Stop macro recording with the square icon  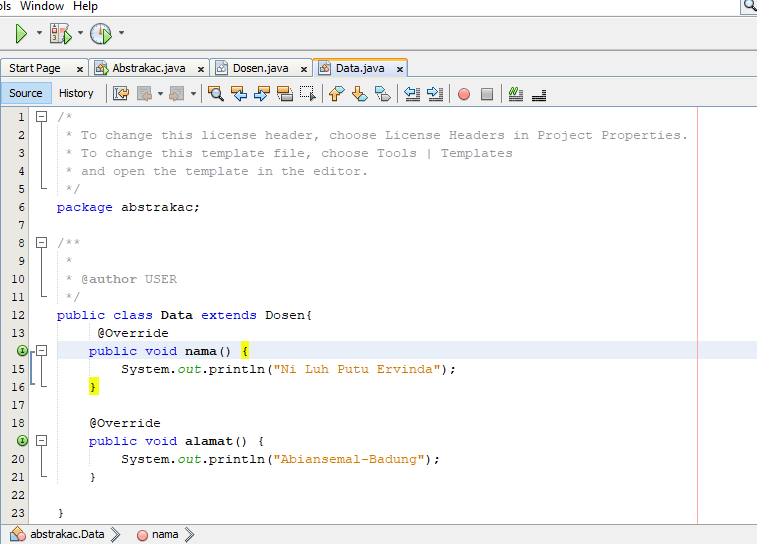click(487, 94)
